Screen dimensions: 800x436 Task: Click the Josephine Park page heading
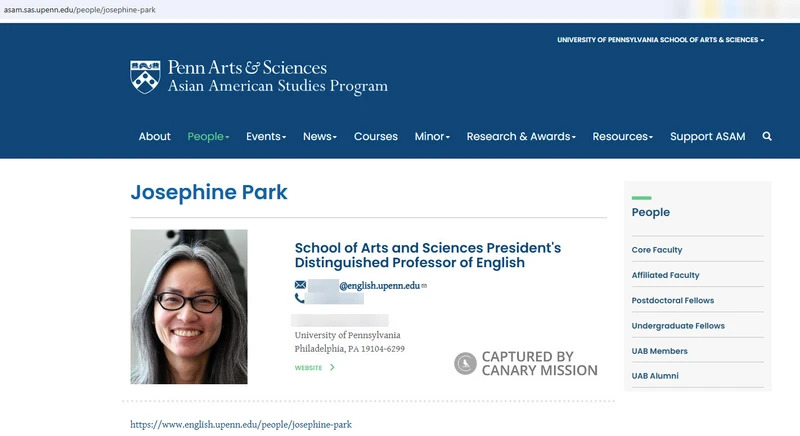pos(209,192)
